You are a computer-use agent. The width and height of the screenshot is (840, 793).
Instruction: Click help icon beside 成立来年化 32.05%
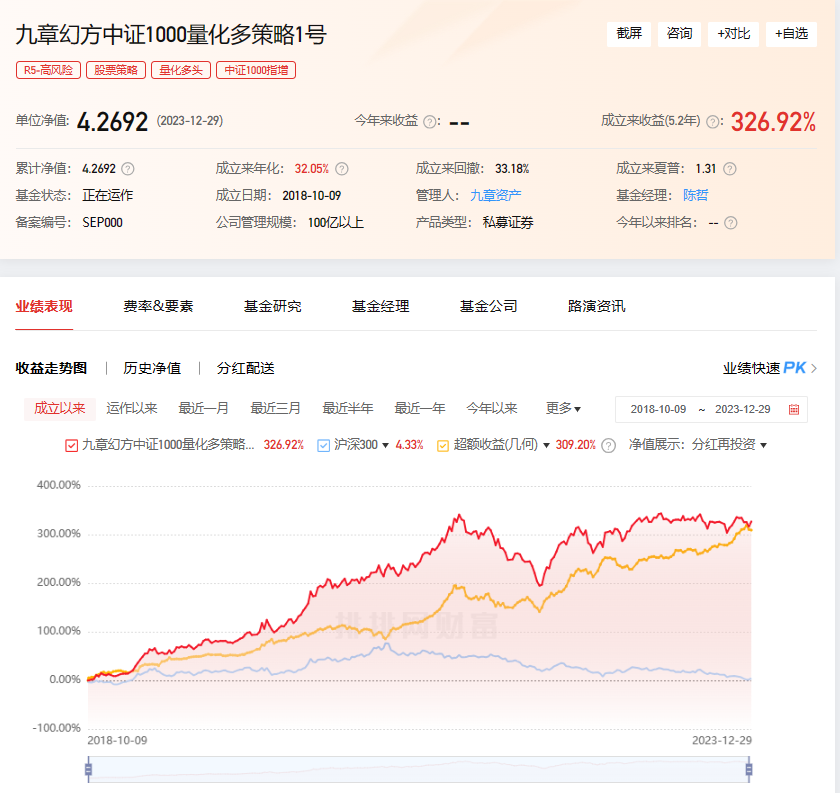[342, 169]
